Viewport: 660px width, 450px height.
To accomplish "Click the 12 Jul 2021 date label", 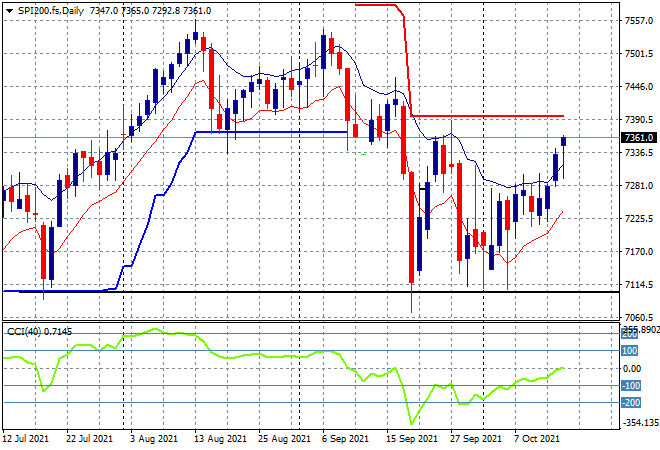I will 25,439.
